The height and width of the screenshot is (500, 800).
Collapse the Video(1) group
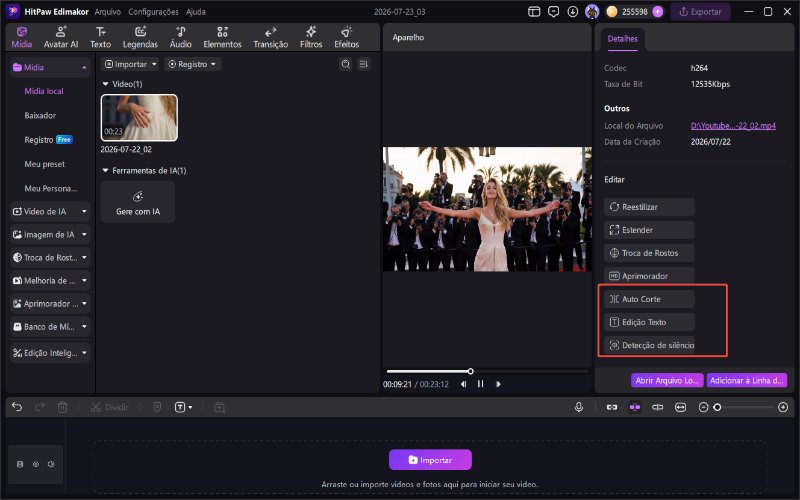point(106,84)
